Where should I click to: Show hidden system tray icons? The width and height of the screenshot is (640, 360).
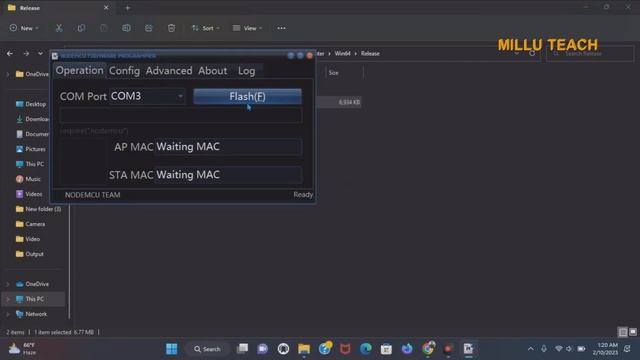click(531, 349)
